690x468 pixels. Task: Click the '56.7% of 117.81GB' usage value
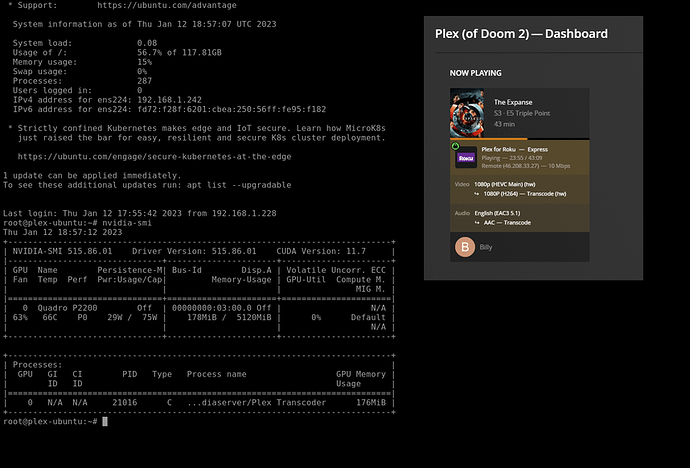(180, 52)
